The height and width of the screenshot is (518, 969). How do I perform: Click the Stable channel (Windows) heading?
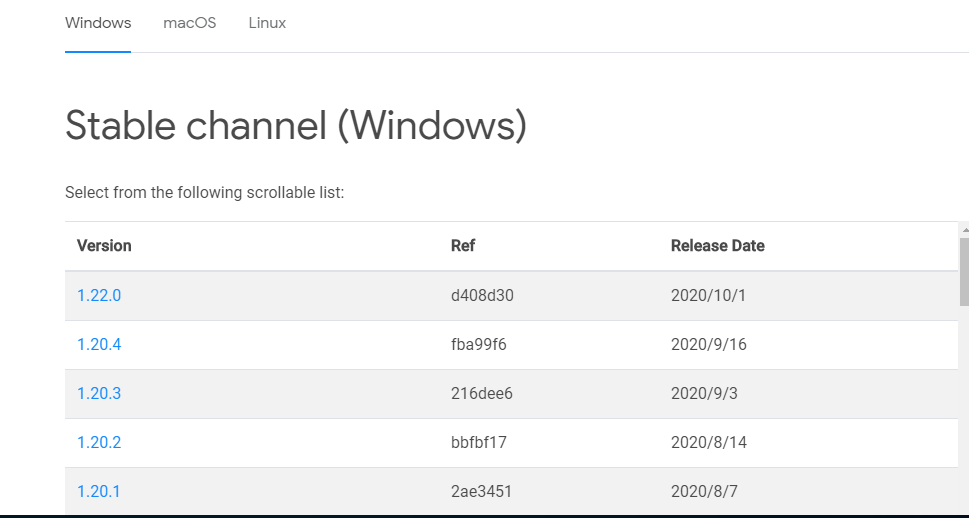(x=296, y=126)
